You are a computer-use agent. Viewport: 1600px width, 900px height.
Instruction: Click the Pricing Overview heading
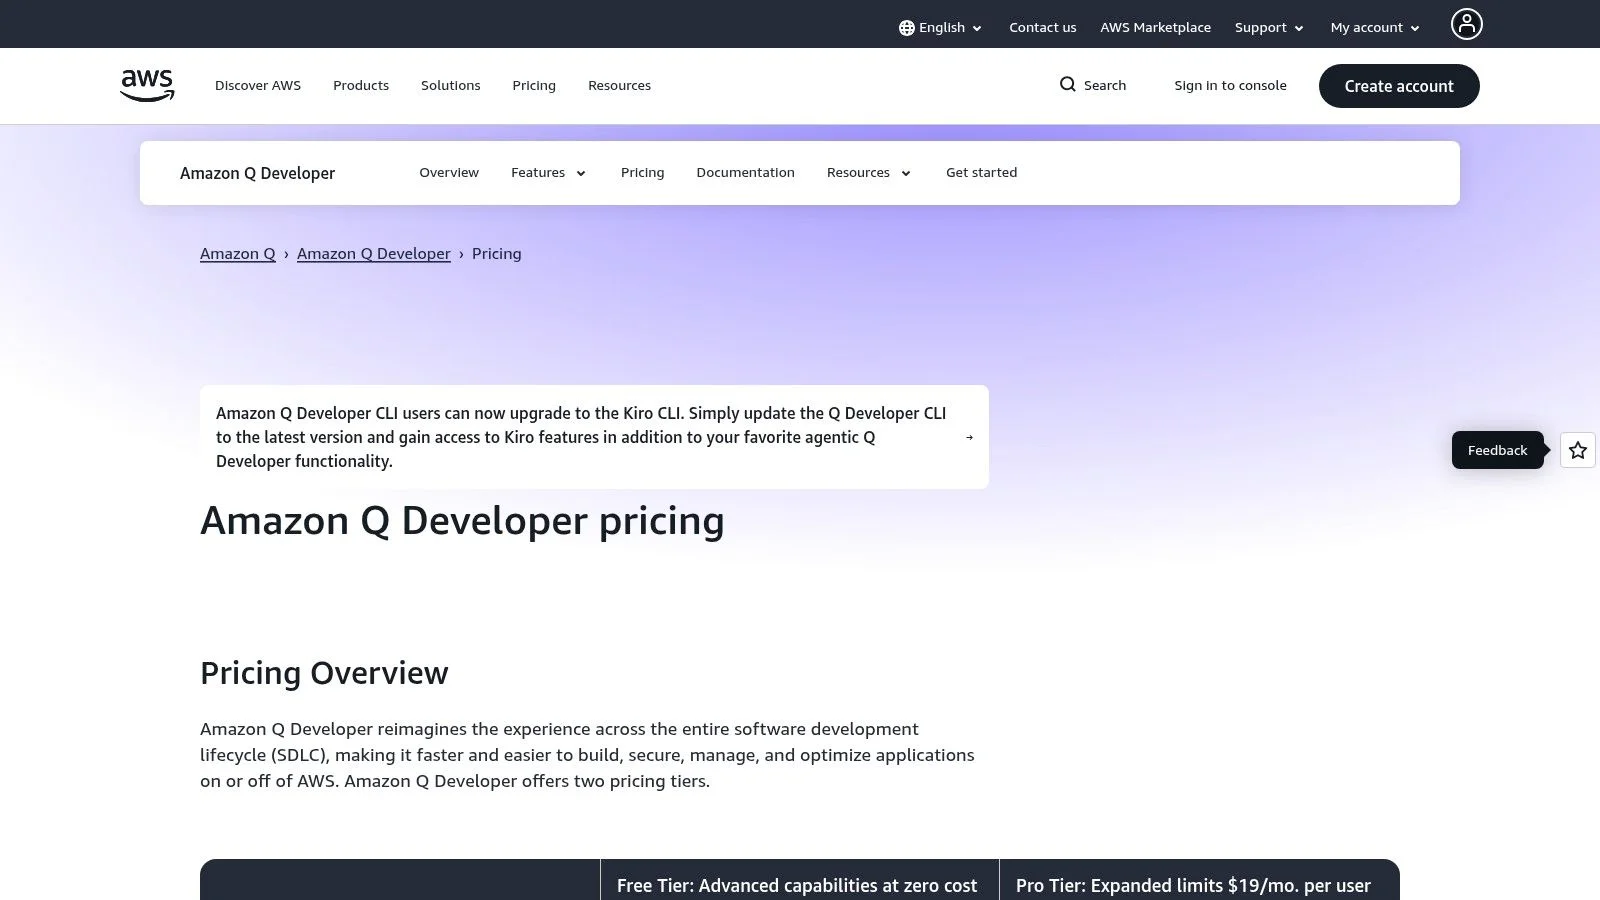click(324, 673)
